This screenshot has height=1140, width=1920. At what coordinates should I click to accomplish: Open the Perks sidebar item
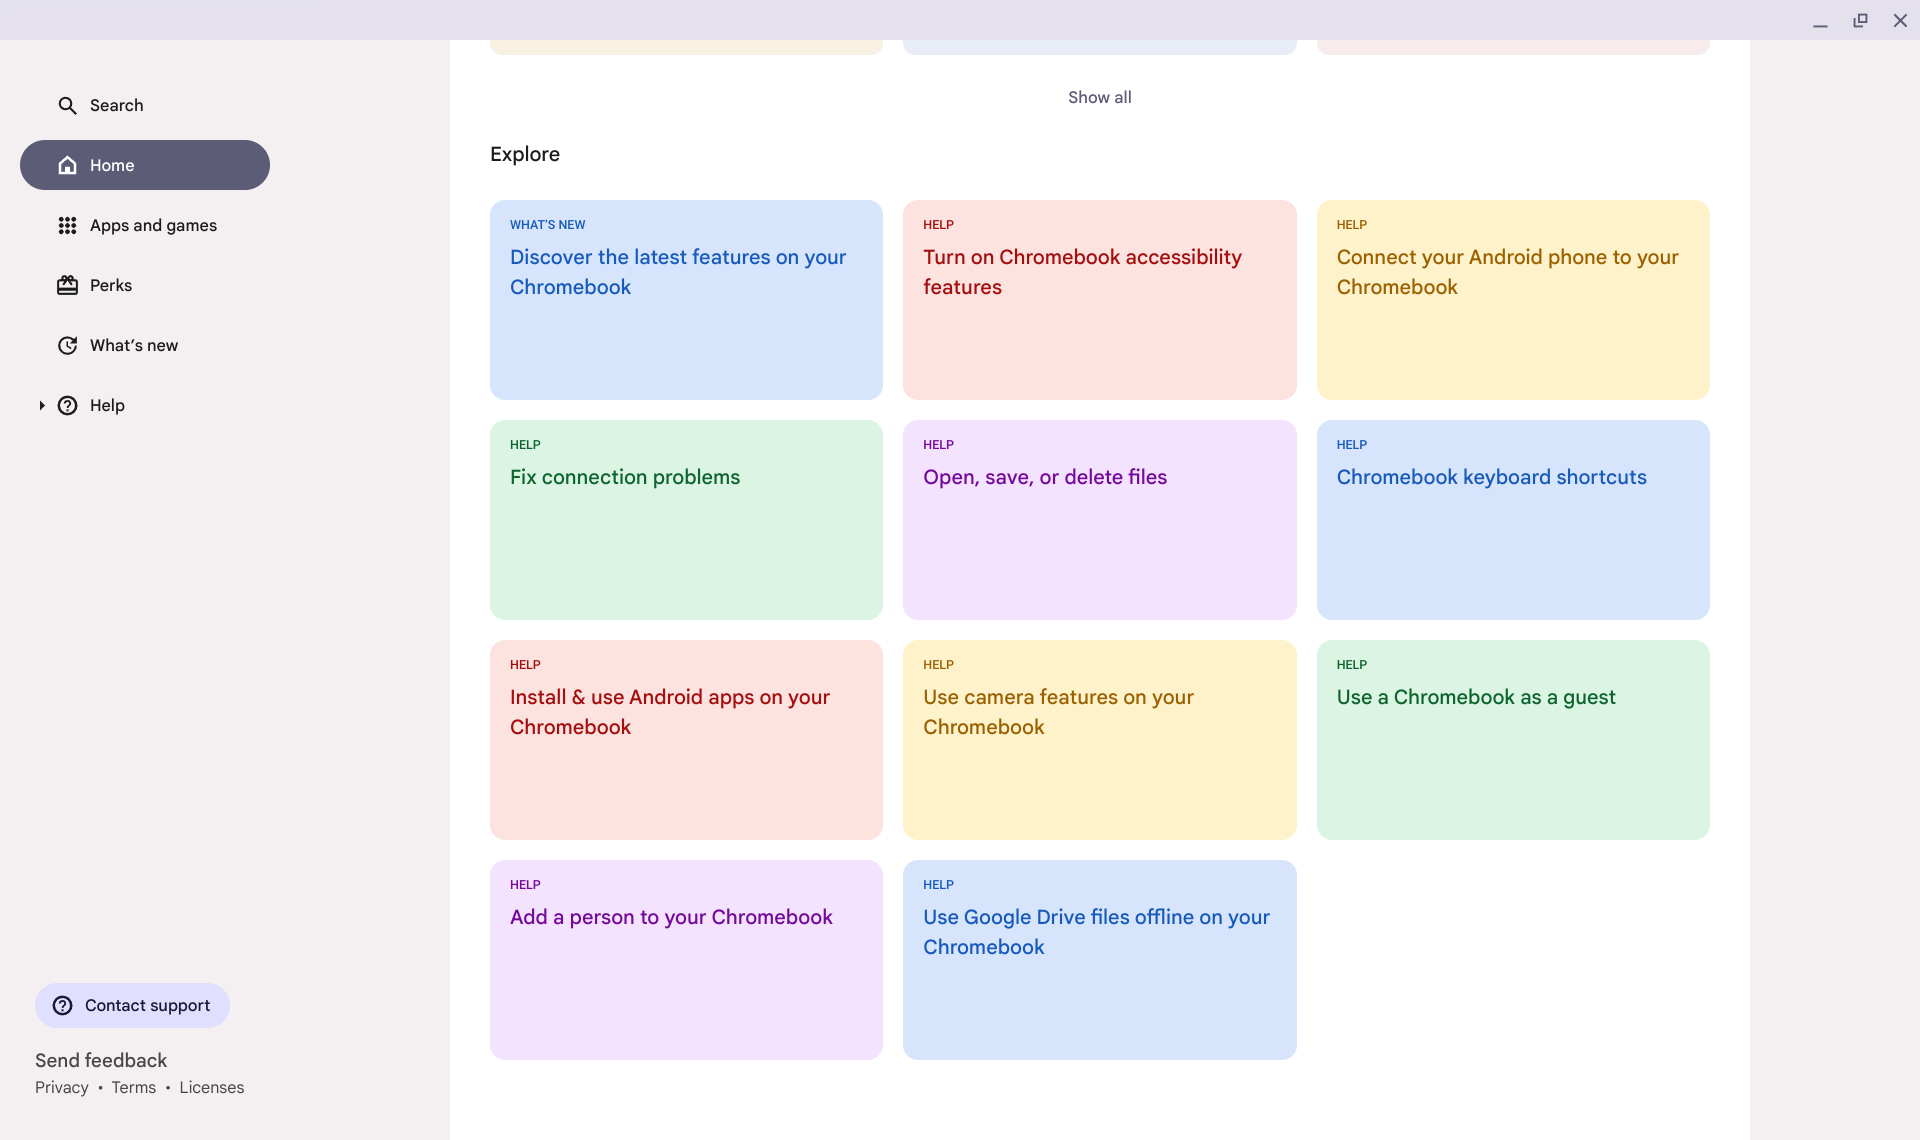[111, 285]
